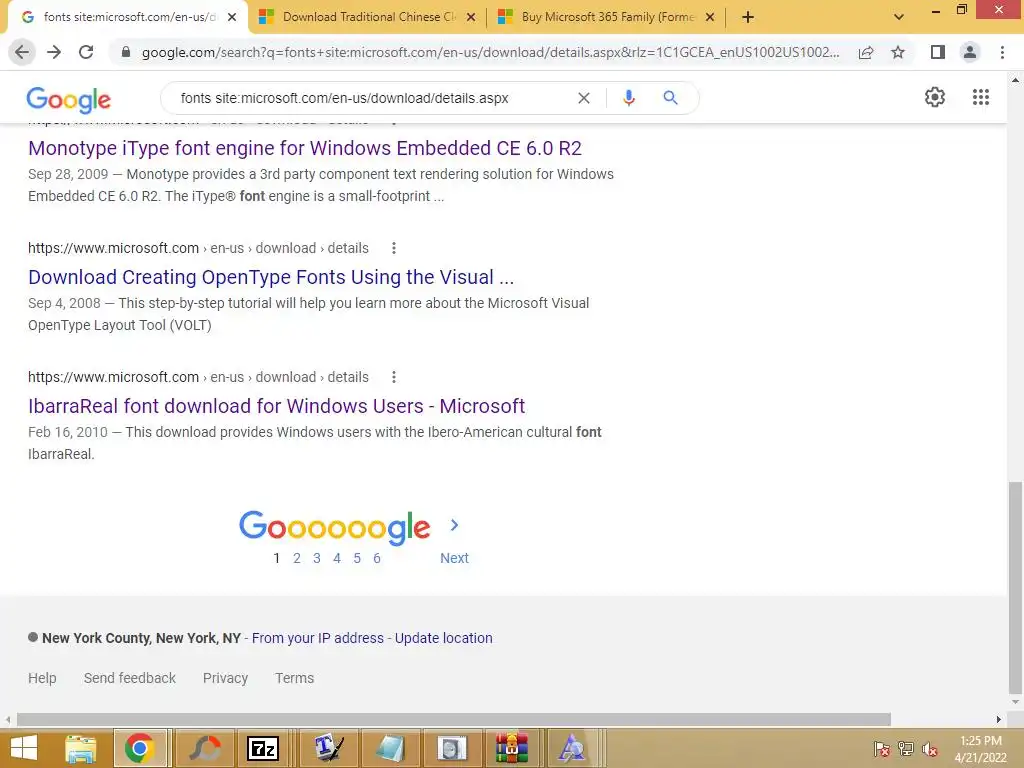This screenshot has width=1024, height=768.
Task: Open Chrome three-dot menu
Action: (x=1002, y=52)
